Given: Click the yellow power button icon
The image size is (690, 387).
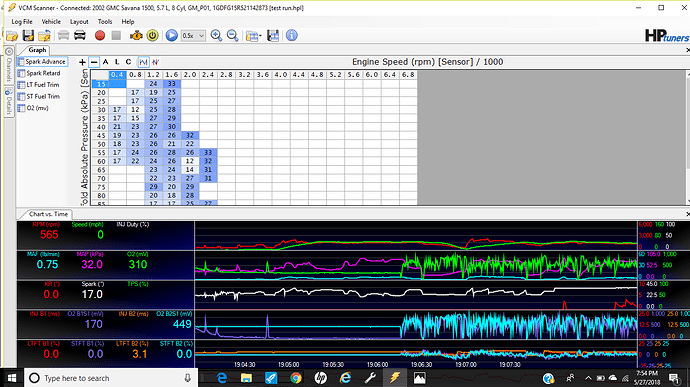Looking at the screenshot, I should click(x=153, y=36).
